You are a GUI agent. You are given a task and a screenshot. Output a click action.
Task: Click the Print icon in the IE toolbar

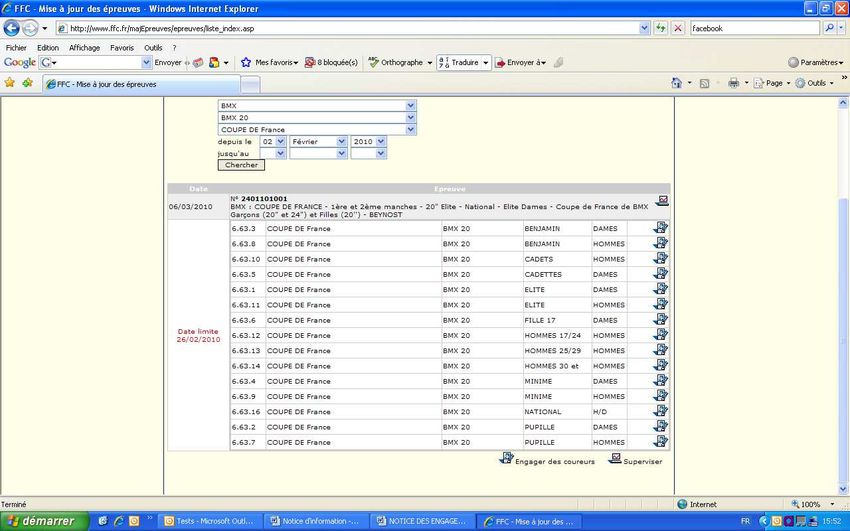pos(733,83)
